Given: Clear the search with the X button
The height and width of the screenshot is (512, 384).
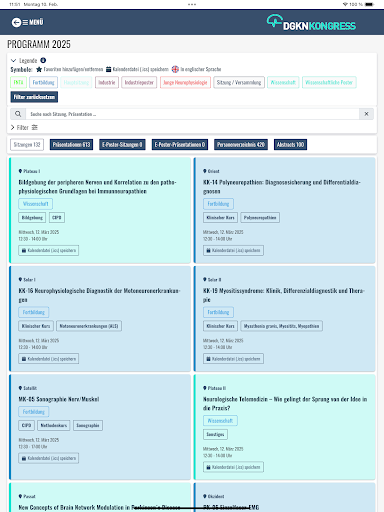Looking at the screenshot, I should 366,114.
